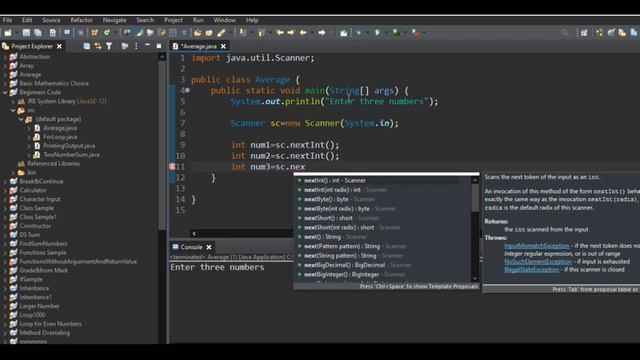The width and height of the screenshot is (640, 360).
Task: Maximize the Project Explorer view
Action: (159, 46)
